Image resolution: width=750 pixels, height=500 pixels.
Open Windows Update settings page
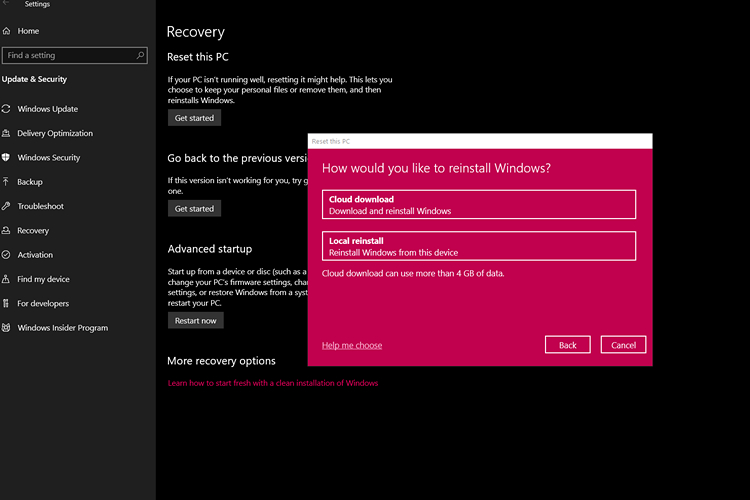[48, 109]
